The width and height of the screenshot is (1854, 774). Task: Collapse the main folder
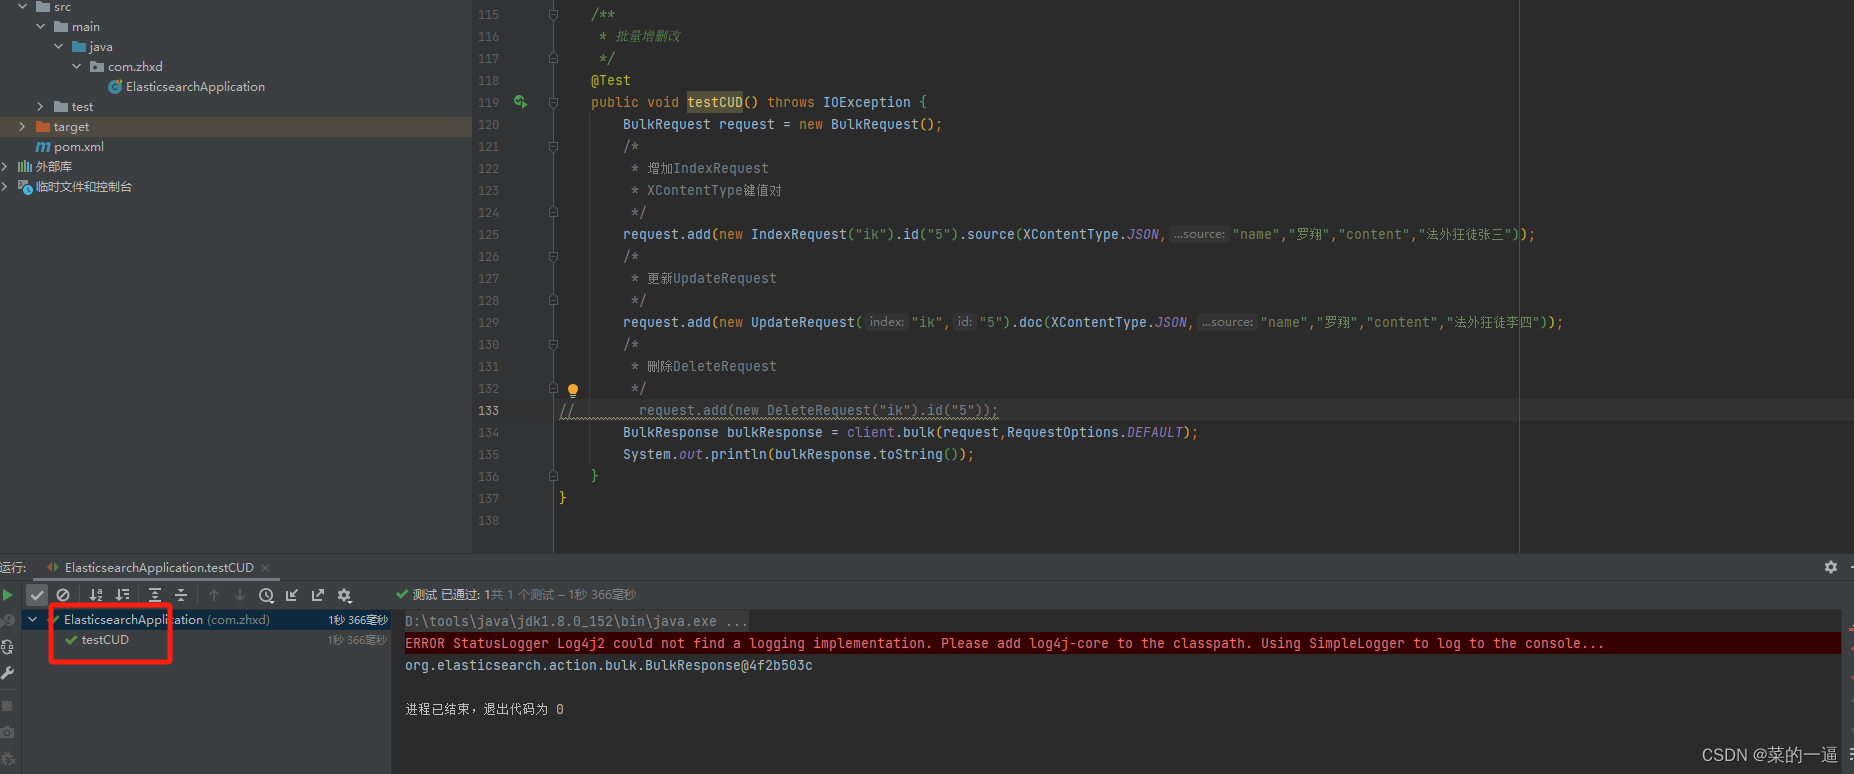41,27
